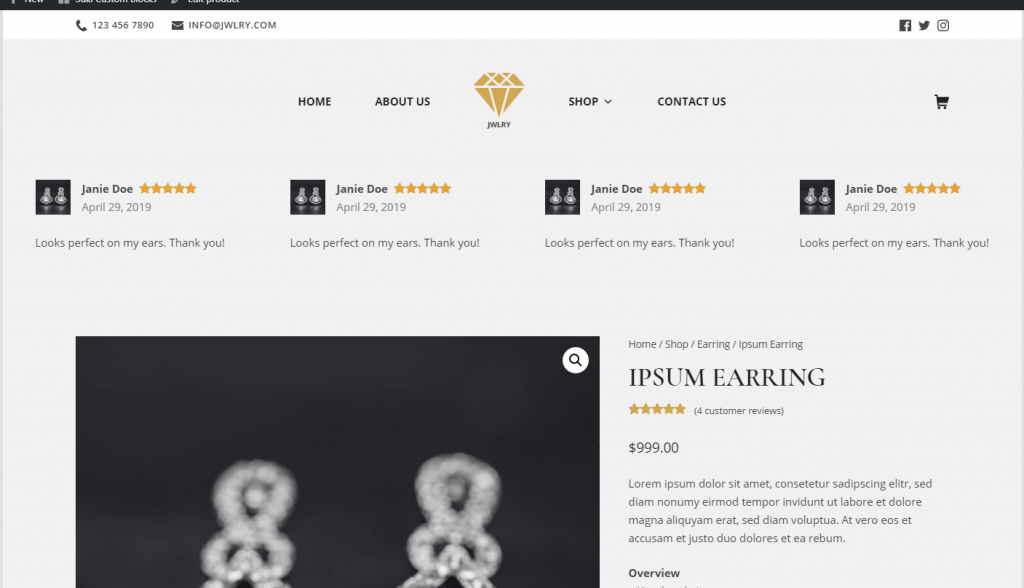Image resolution: width=1024 pixels, height=588 pixels.
Task: Open the Twitter social icon
Action: click(923, 25)
